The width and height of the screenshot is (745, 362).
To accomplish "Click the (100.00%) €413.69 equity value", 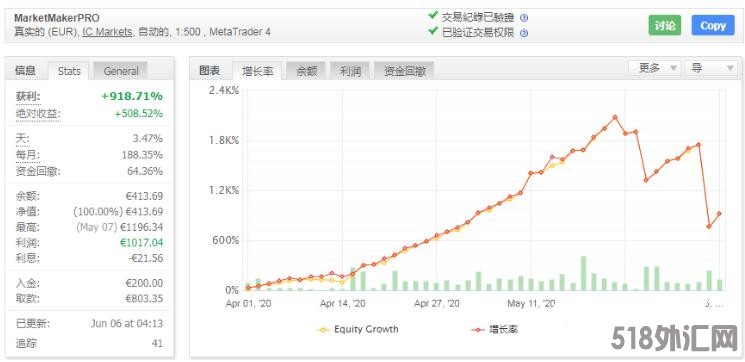I will pyautogui.click(x=118, y=211).
